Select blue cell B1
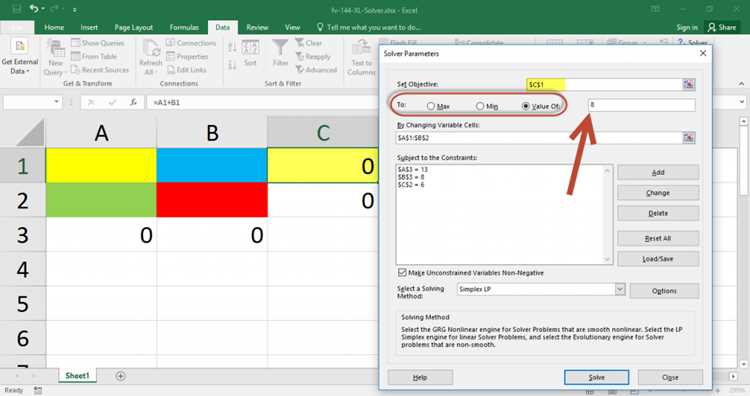 click(x=212, y=165)
